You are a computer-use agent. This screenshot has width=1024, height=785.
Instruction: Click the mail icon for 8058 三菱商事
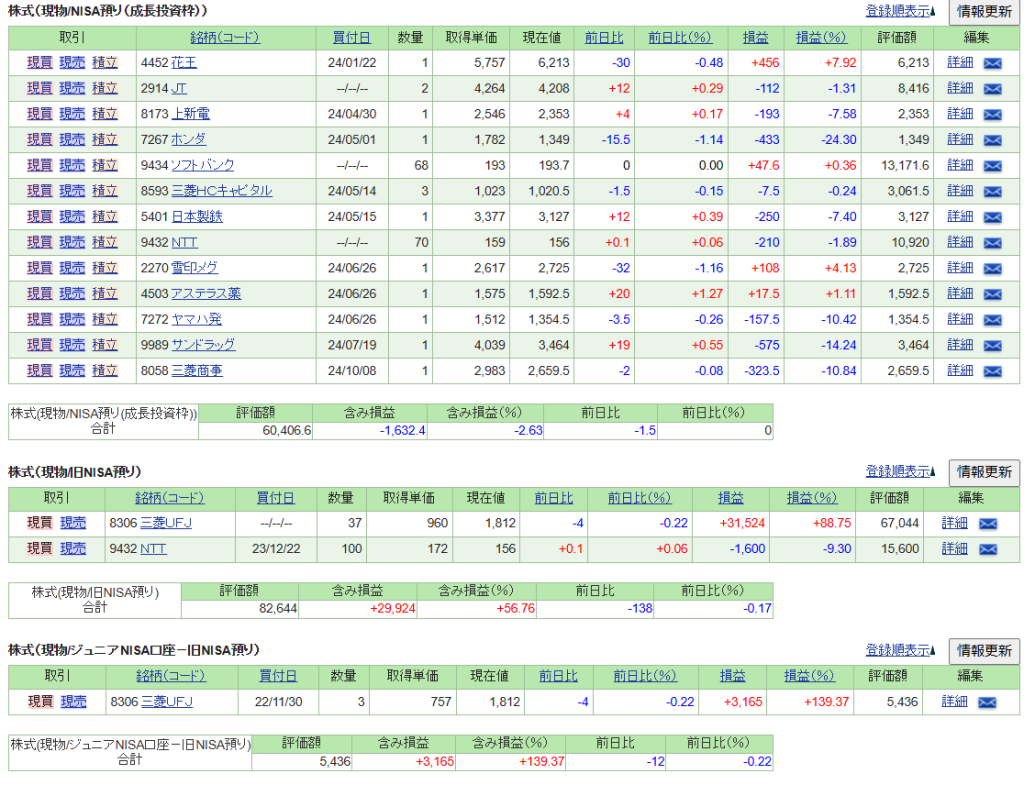[x=992, y=371]
